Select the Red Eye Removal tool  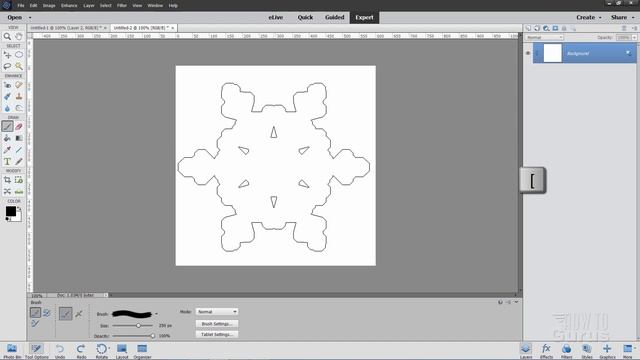pyautogui.click(x=7, y=85)
